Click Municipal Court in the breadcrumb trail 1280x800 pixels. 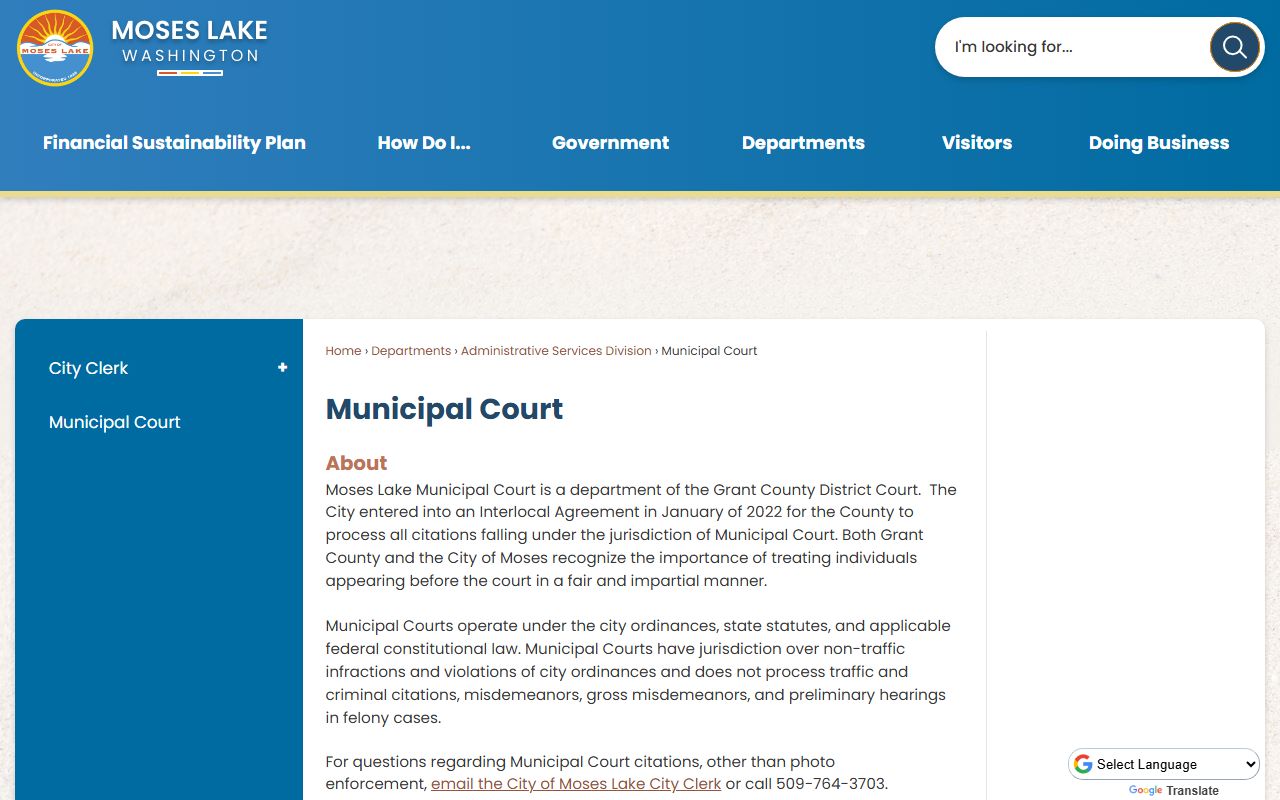[709, 351]
